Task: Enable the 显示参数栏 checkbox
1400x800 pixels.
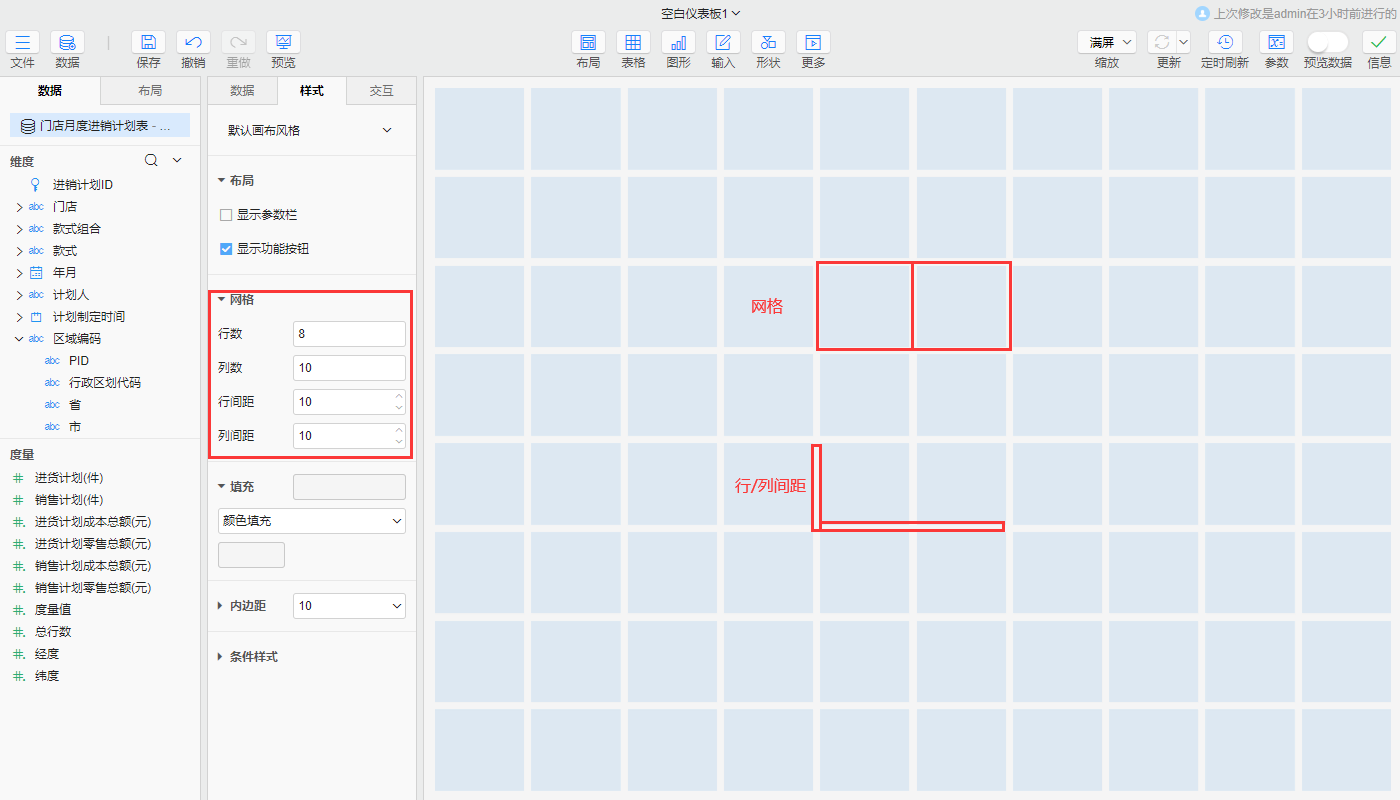Action: coord(226,215)
